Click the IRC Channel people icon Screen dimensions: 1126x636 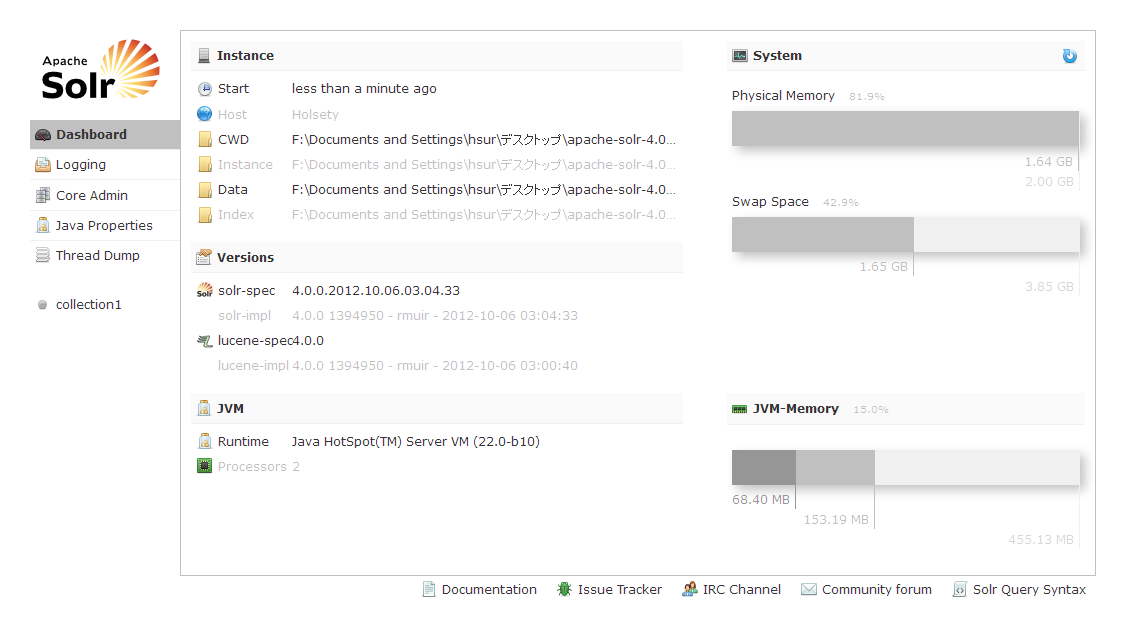690,590
